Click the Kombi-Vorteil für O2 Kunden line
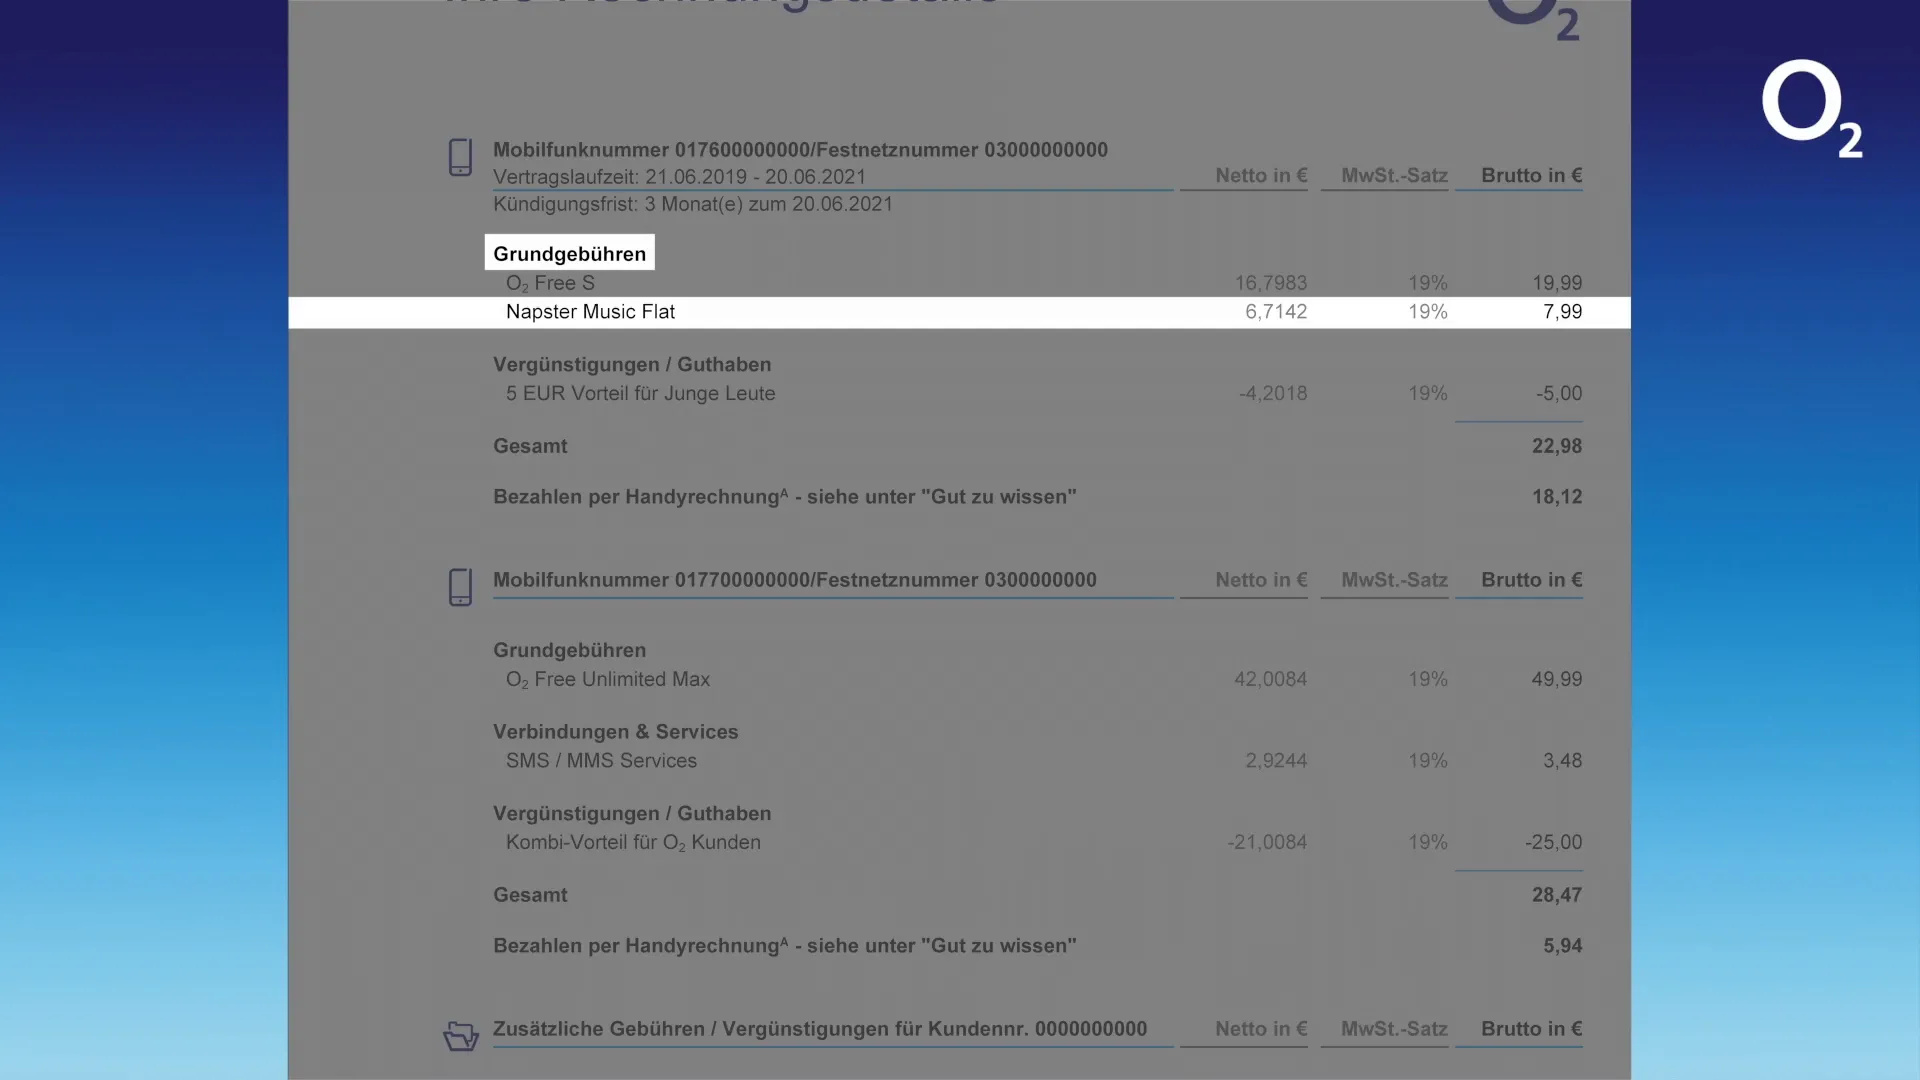1920x1080 pixels. point(633,843)
